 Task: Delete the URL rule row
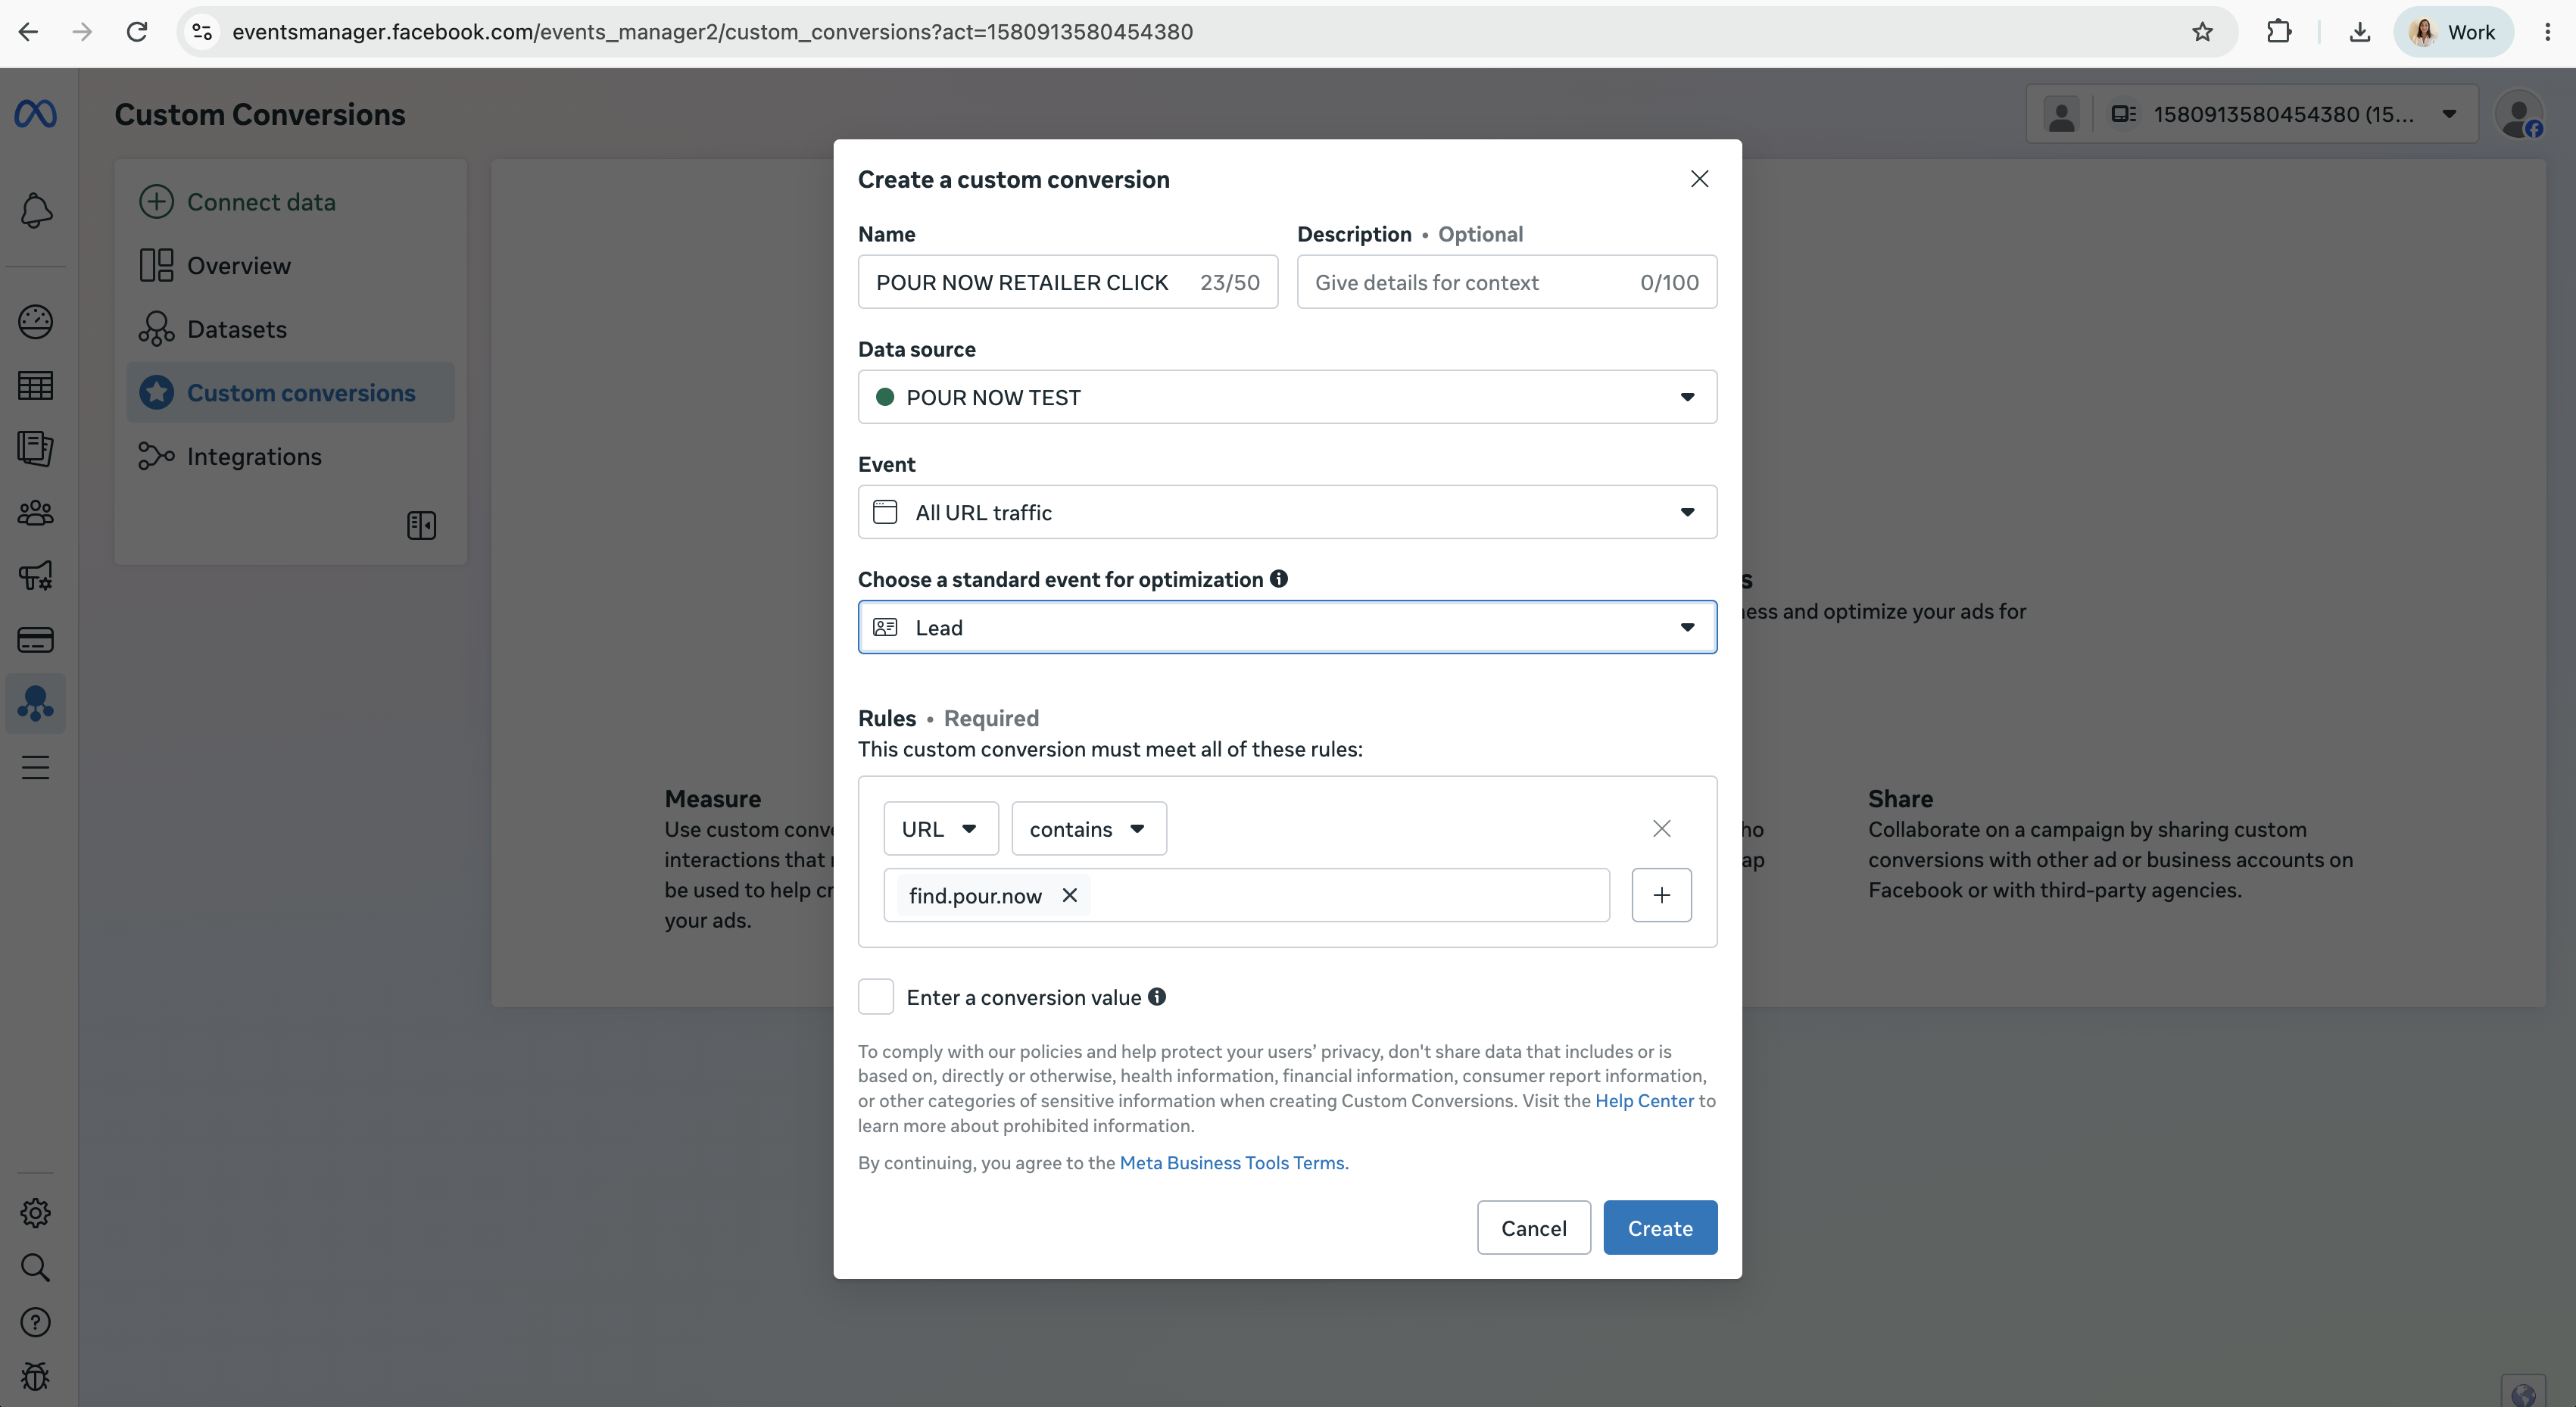1661,828
